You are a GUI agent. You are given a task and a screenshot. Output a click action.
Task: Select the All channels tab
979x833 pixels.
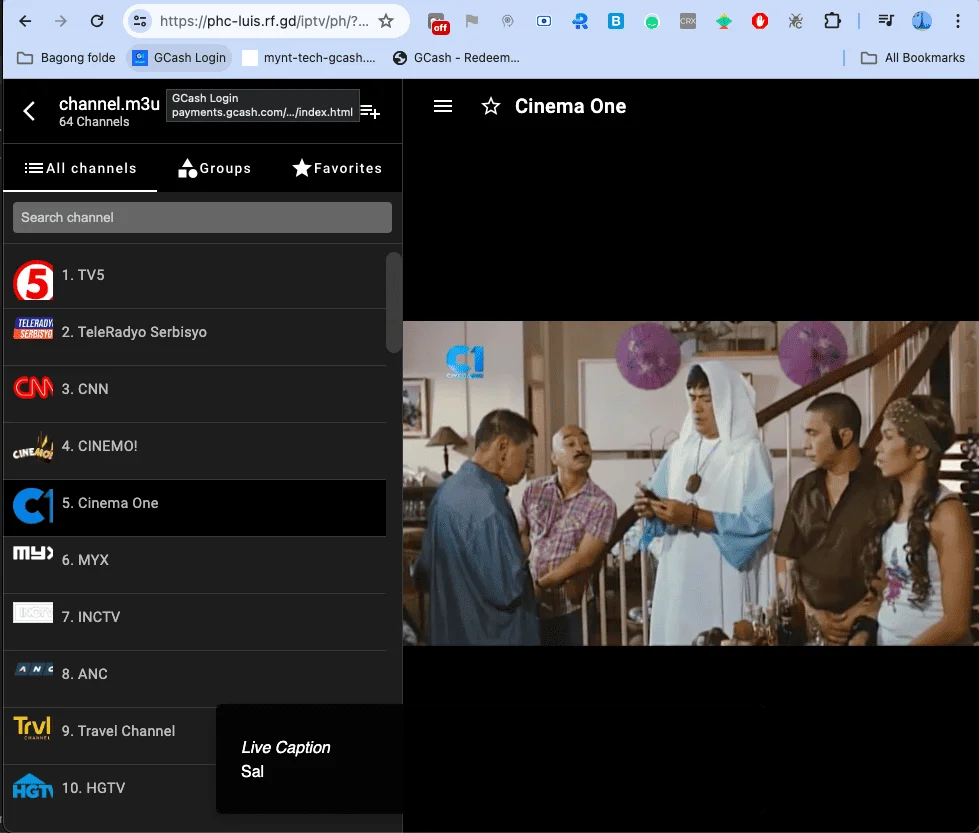pyautogui.click(x=81, y=168)
